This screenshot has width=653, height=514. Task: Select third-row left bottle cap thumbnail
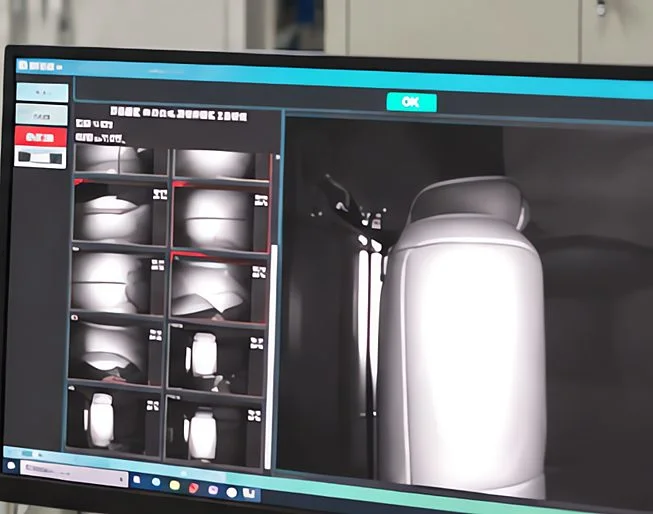tap(118, 281)
